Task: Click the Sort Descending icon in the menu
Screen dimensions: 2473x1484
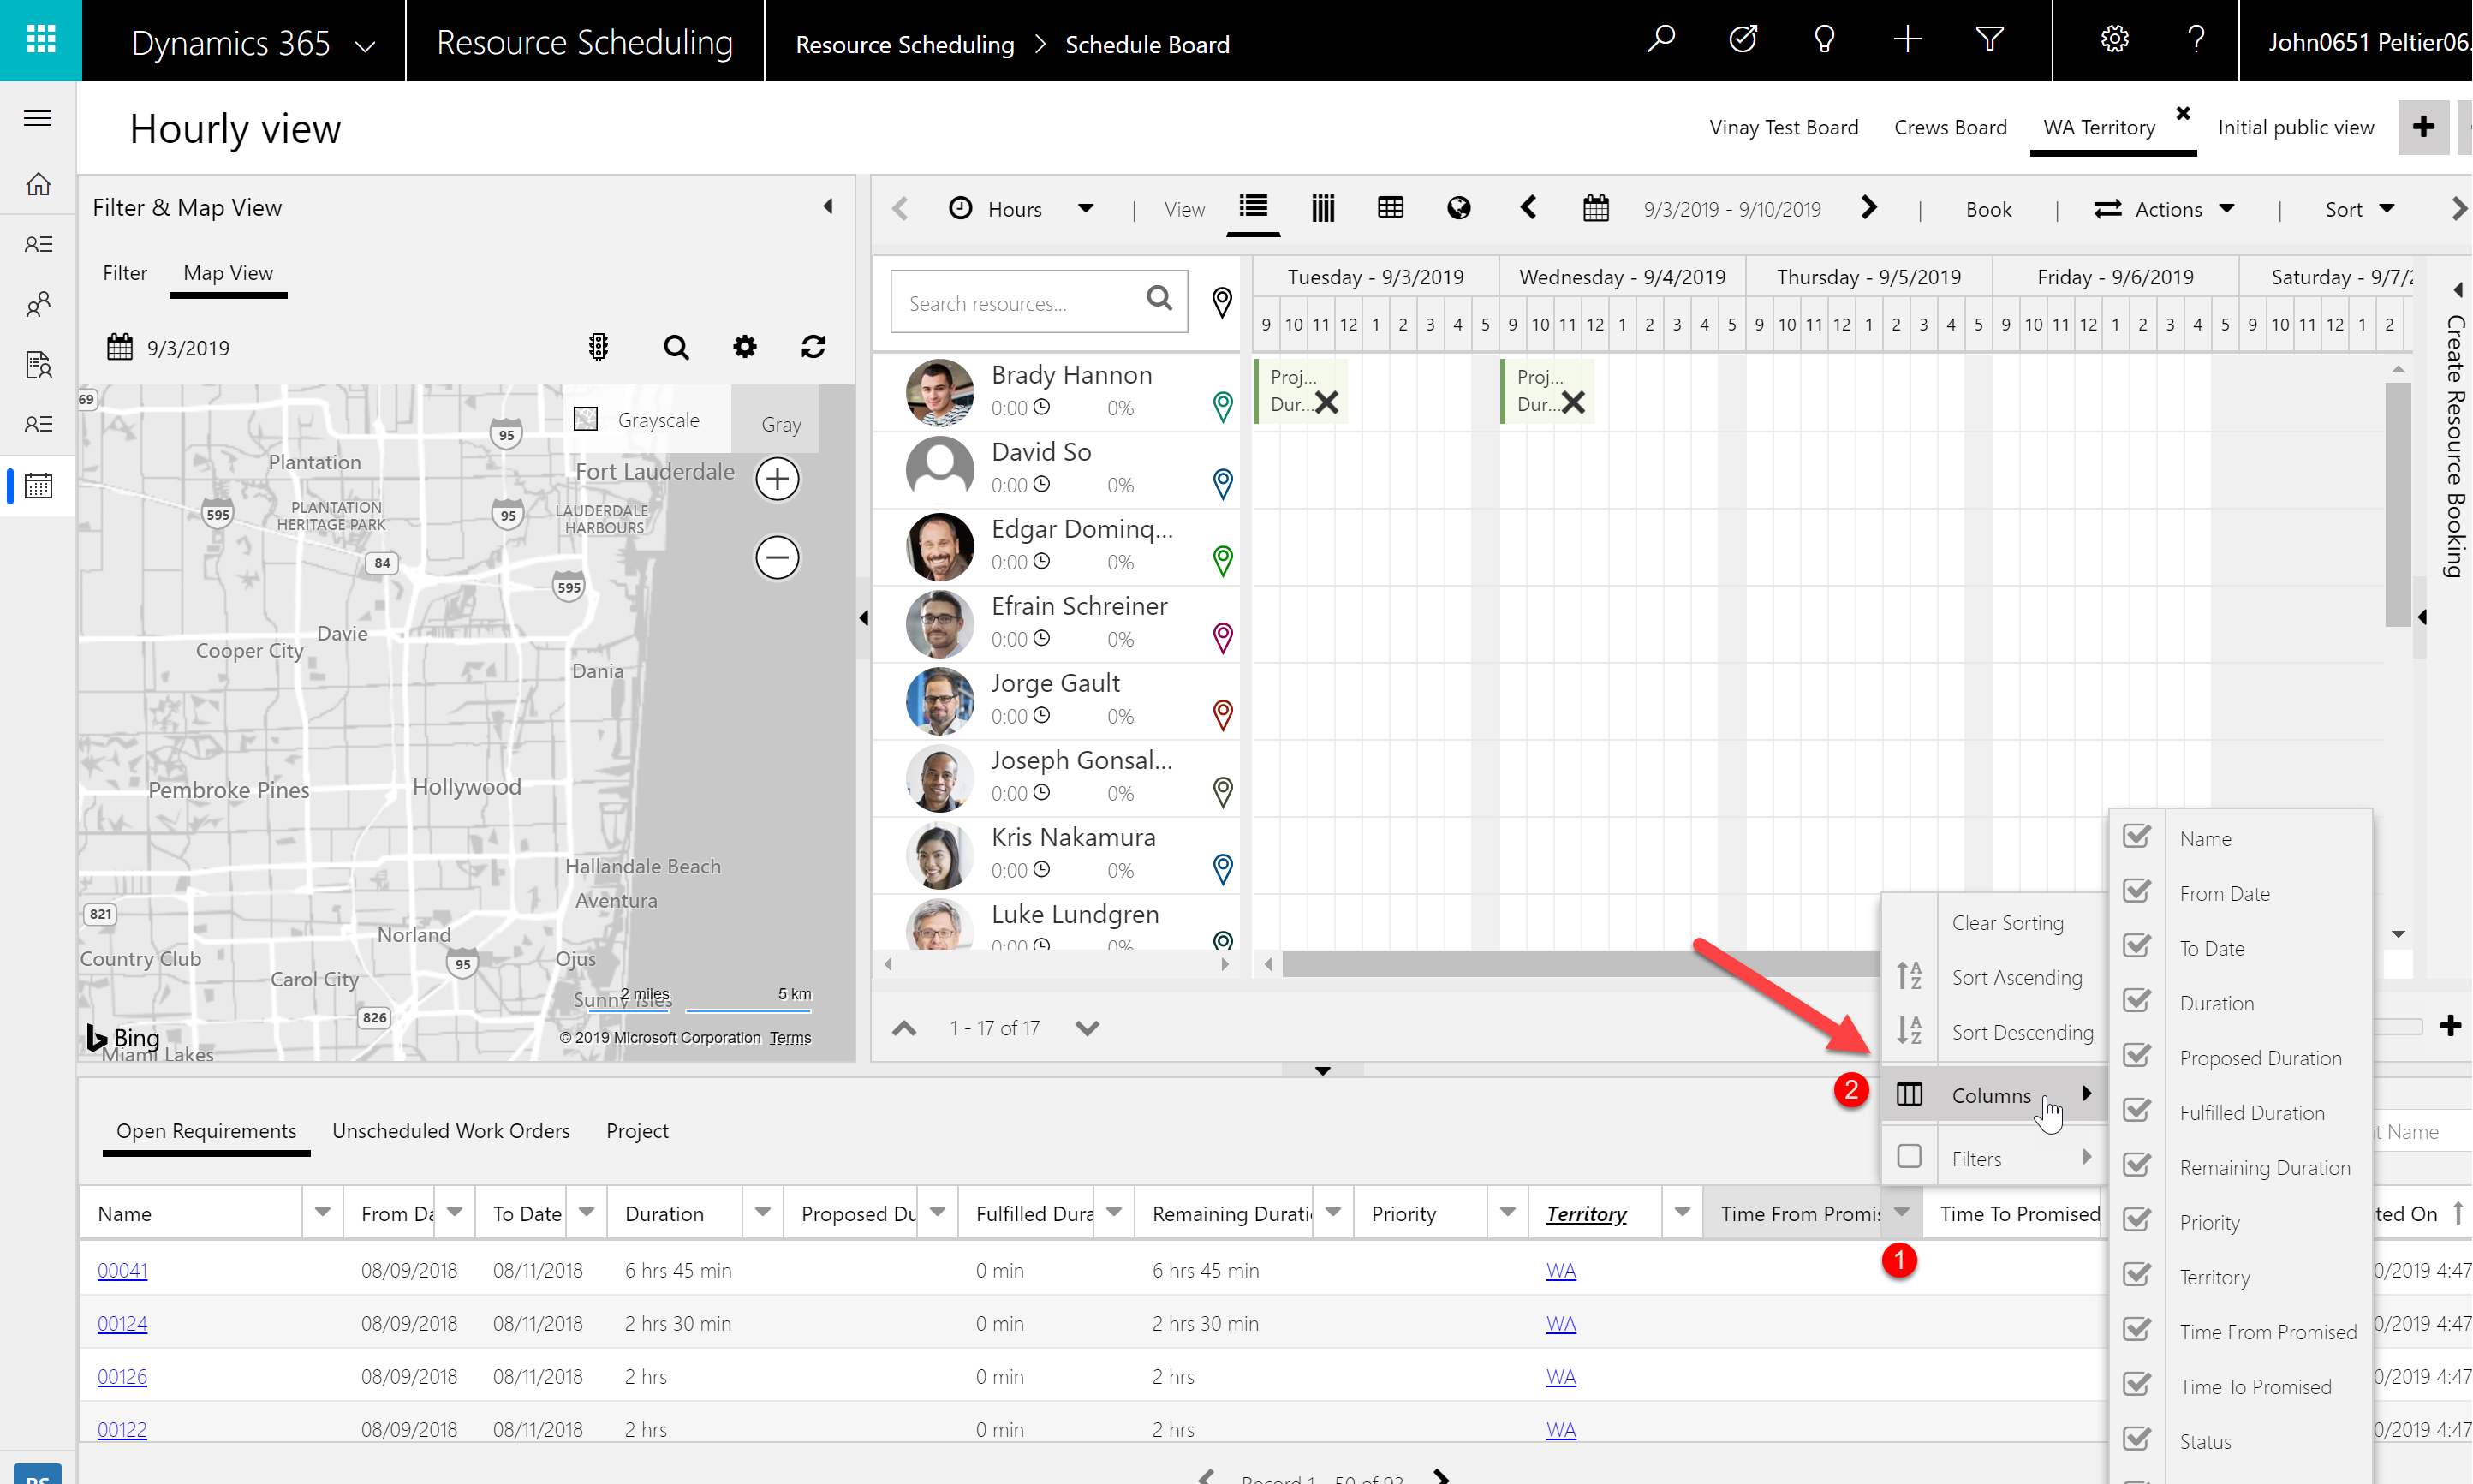Action: pyautogui.click(x=1910, y=1032)
